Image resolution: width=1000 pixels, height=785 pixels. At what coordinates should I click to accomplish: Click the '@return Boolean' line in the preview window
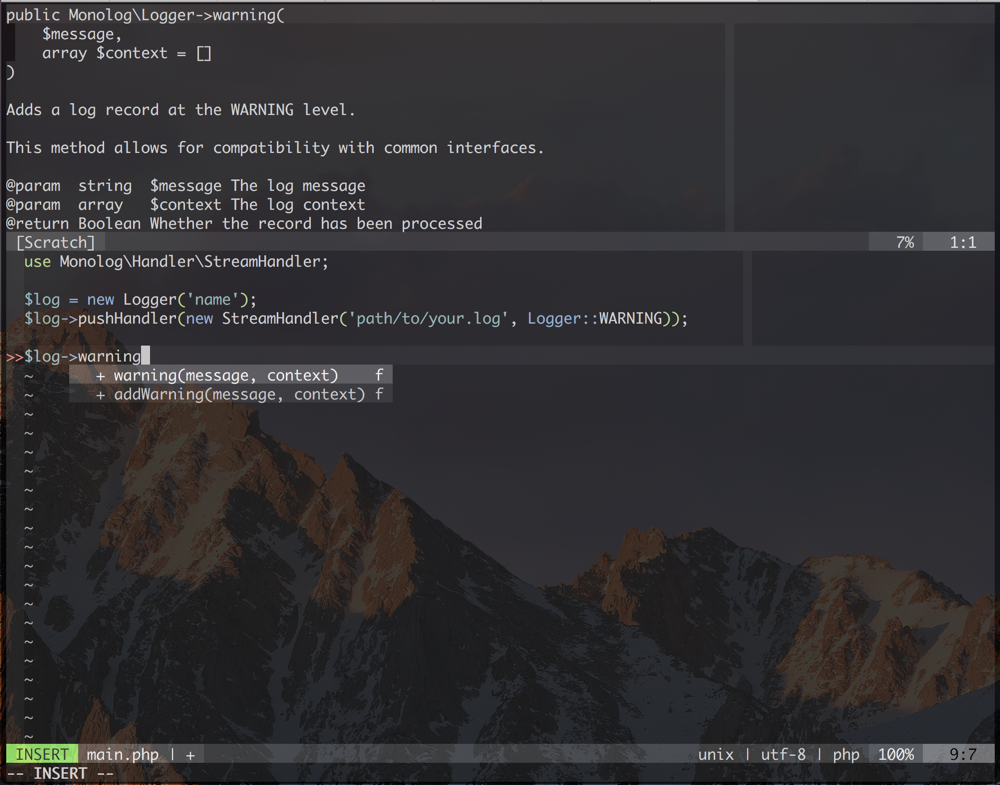tap(244, 224)
